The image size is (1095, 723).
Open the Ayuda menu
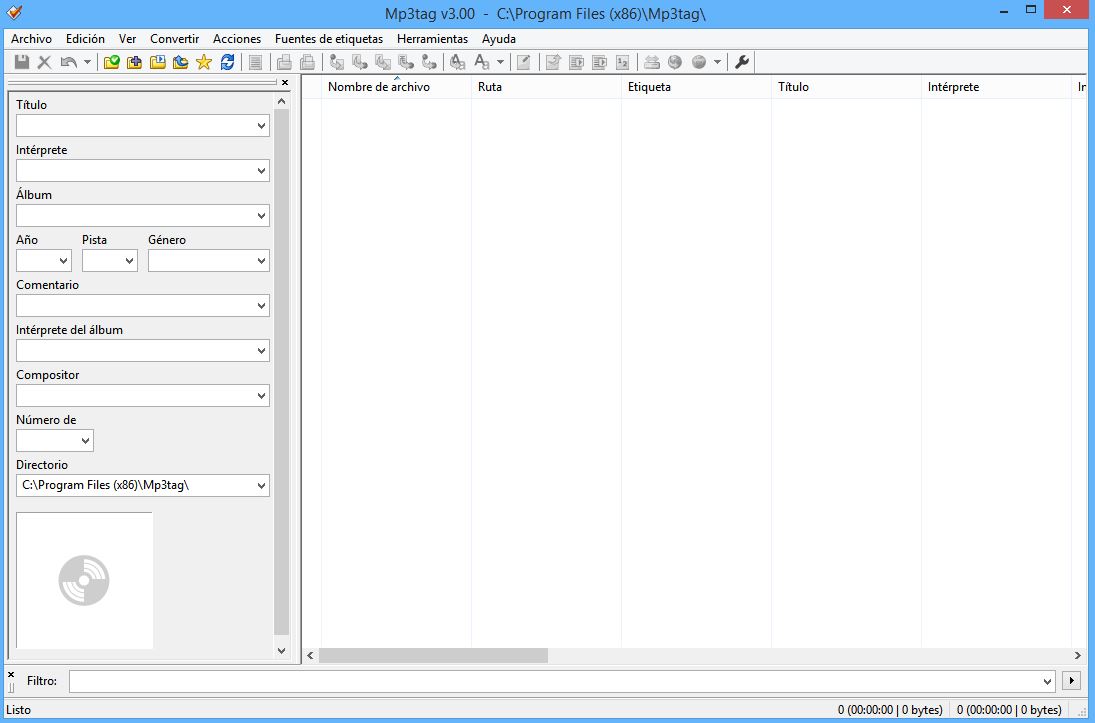point(499,39)
